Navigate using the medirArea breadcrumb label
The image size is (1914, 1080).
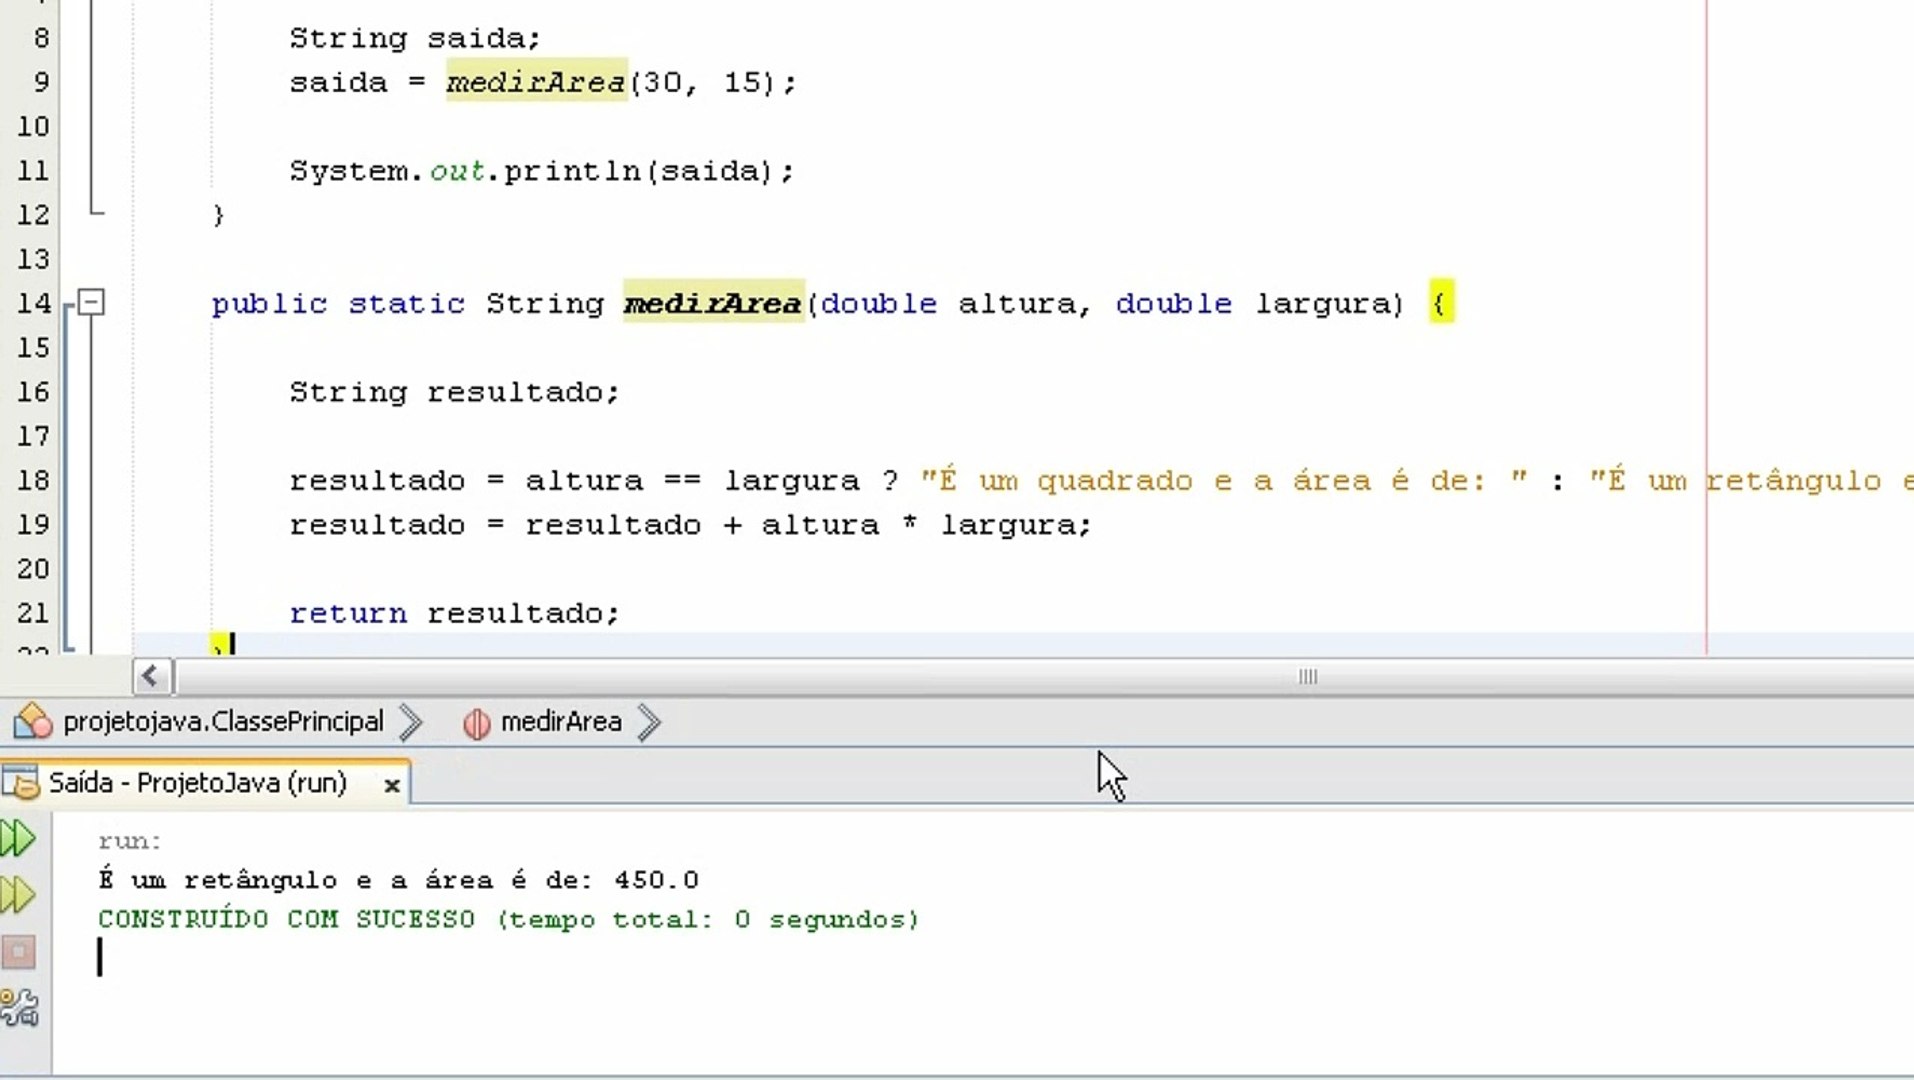[x=561, y=721]
